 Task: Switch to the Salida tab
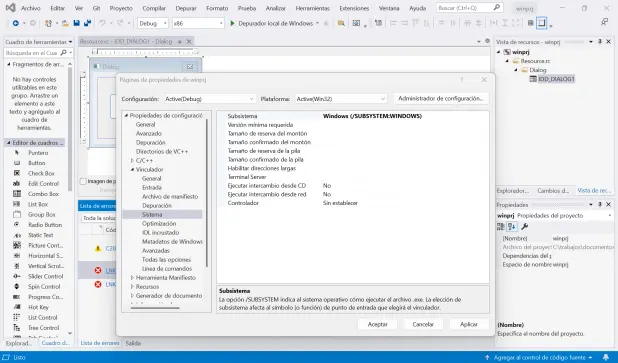(x=133, y=343)
